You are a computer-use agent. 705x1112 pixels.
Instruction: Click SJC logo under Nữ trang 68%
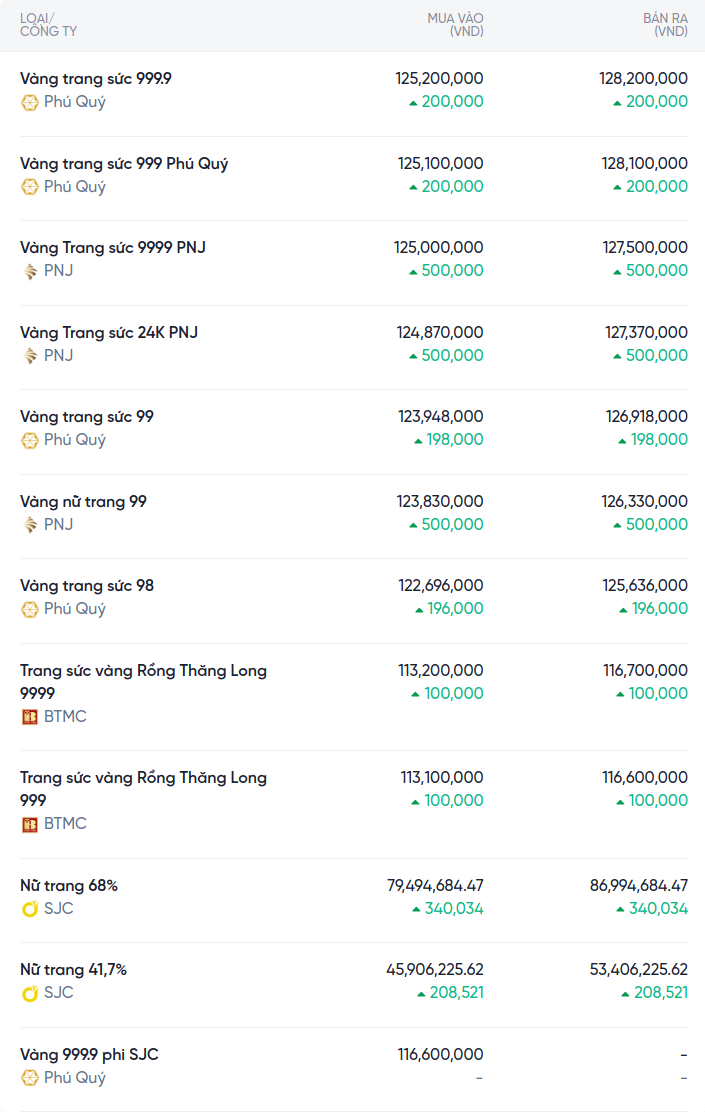click(x=30, y=909)
